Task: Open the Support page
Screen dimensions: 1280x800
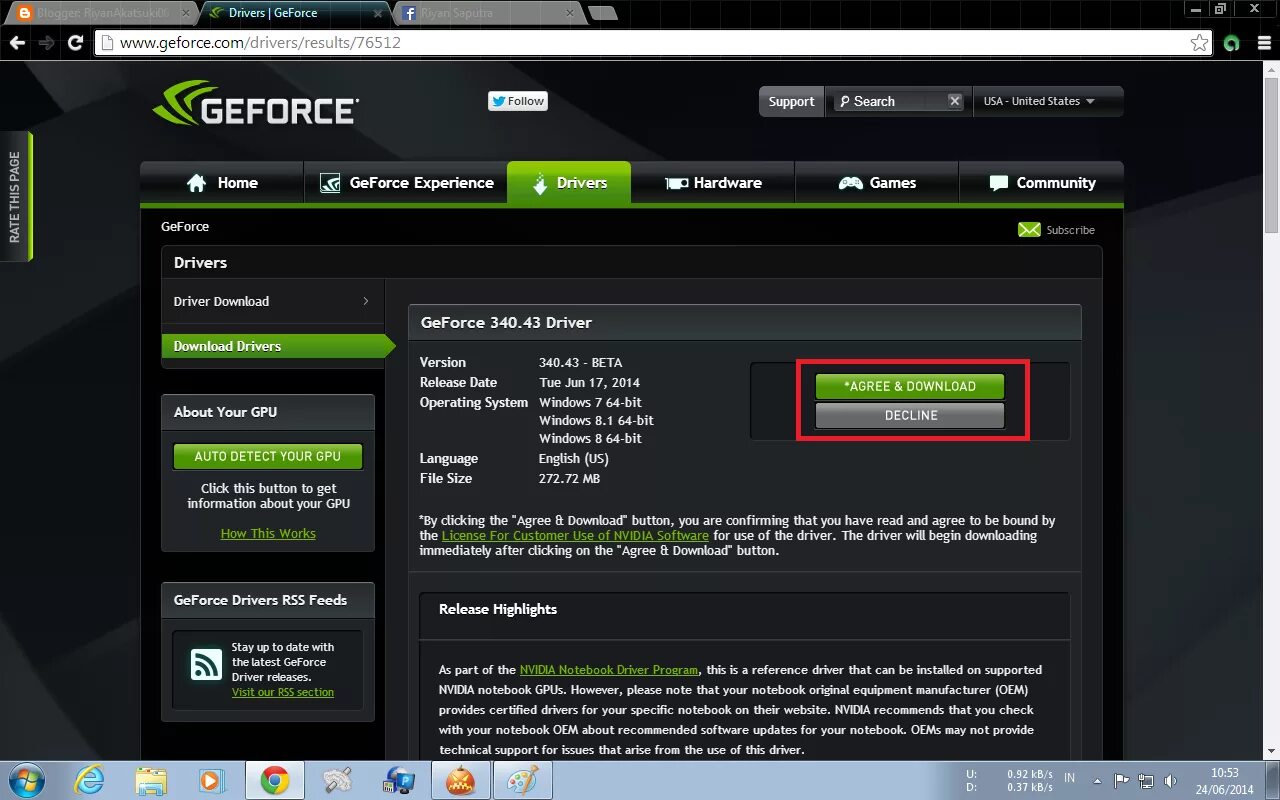Action: tap(791, 101)
